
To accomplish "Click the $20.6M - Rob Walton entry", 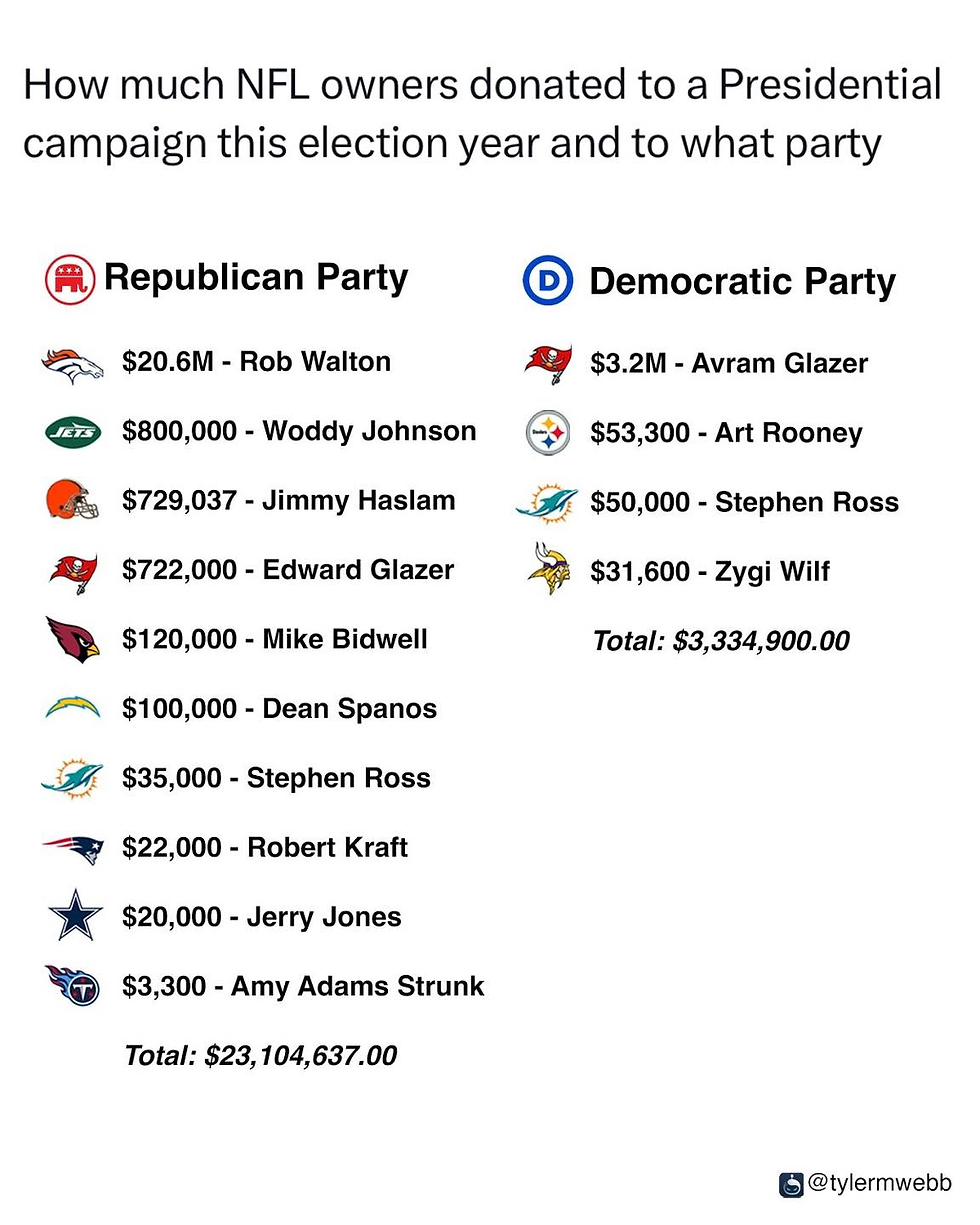I will [256, 362].
